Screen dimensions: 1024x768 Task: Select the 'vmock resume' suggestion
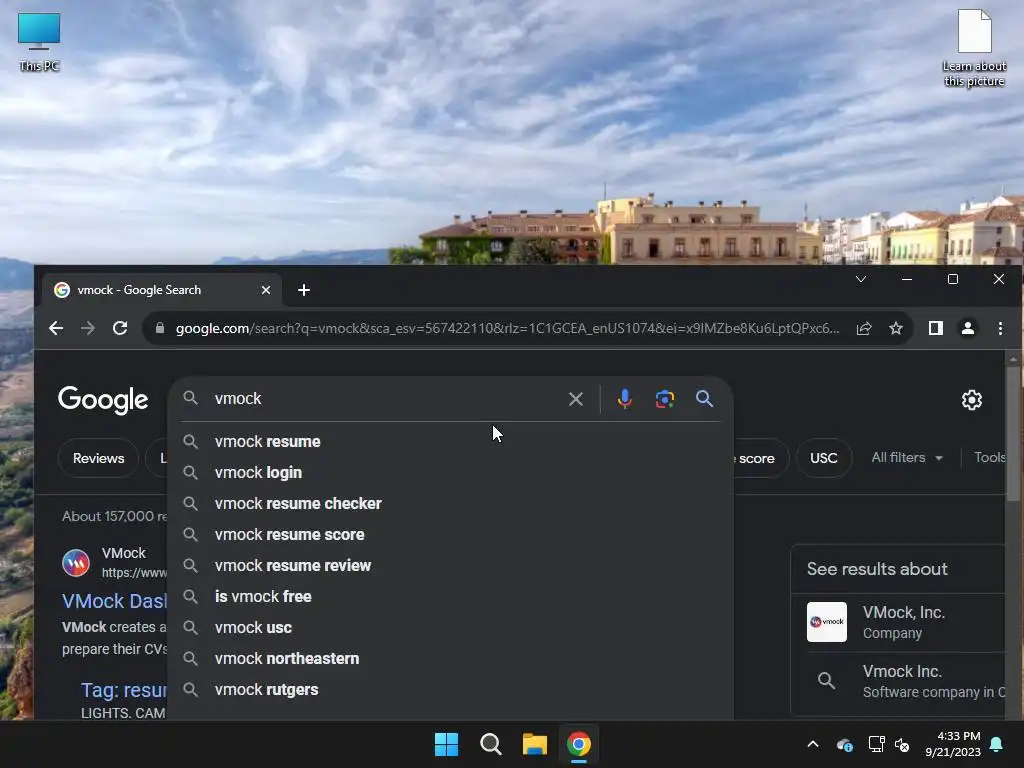click(451, 441)
